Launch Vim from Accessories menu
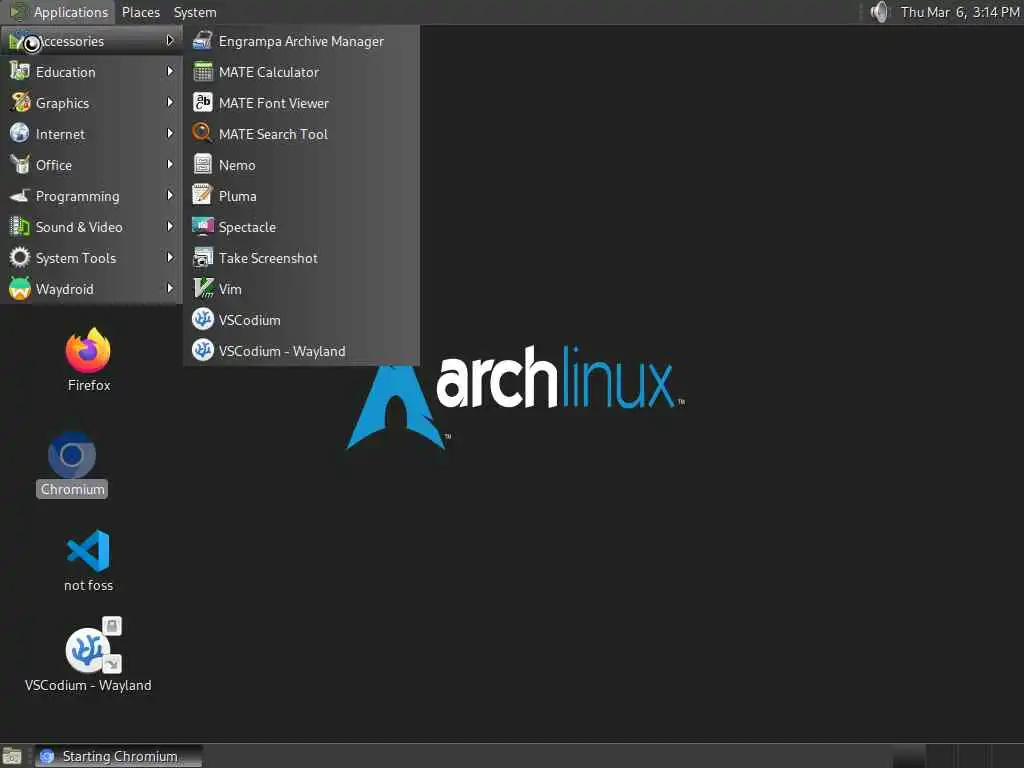The width and height of the screenshot is (1024, 768). tap(301, 289)
